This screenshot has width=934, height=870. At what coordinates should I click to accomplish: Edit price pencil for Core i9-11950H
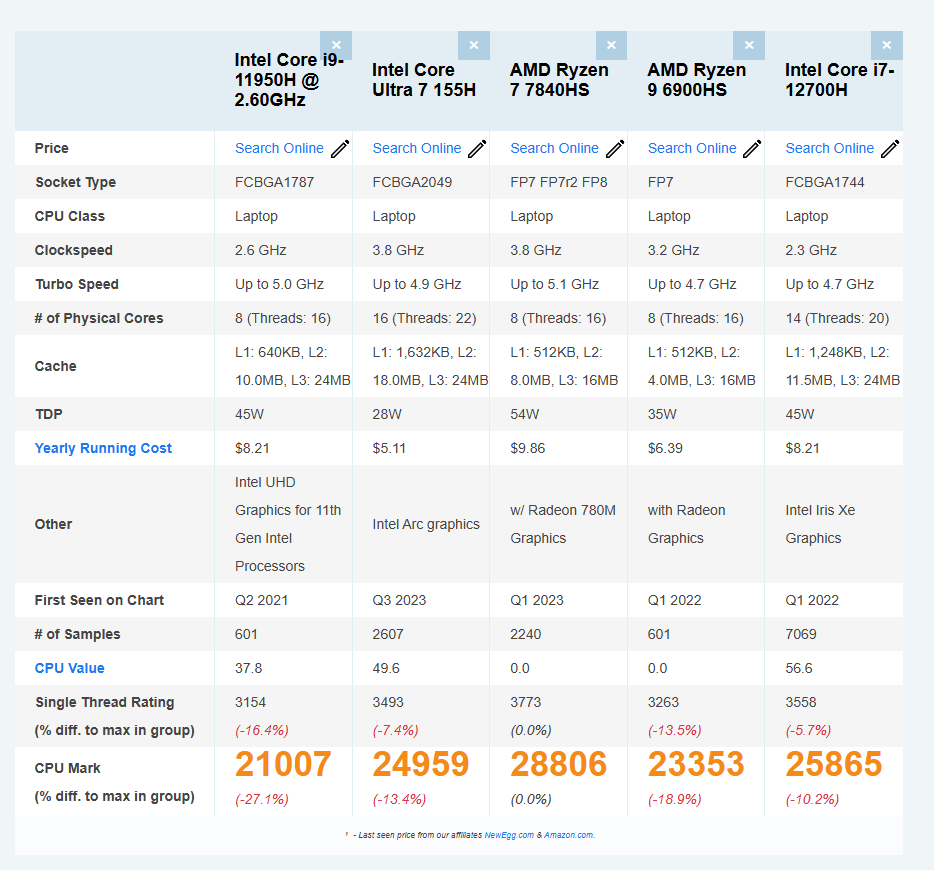tap(340, 149)
